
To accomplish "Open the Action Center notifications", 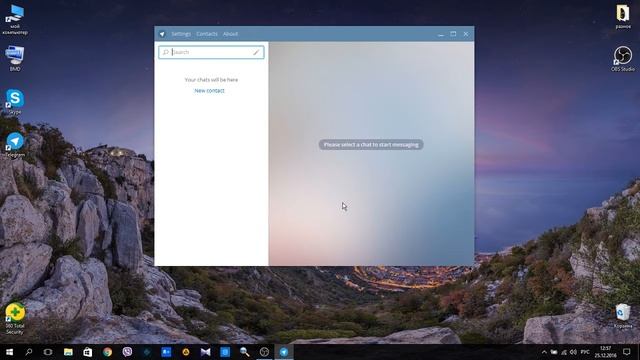I will 627,352.
